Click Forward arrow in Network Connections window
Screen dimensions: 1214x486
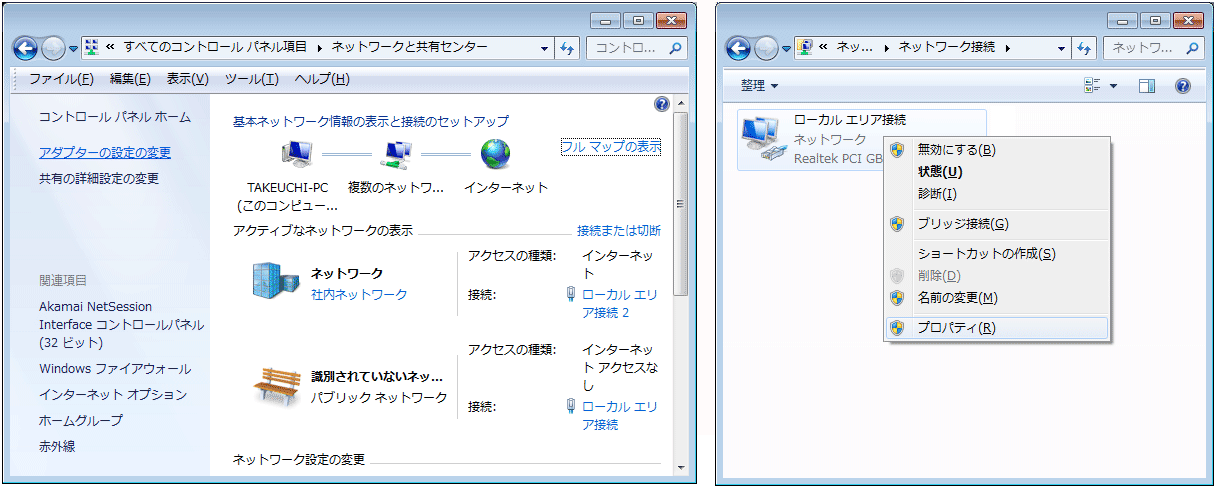pos(765,48)
